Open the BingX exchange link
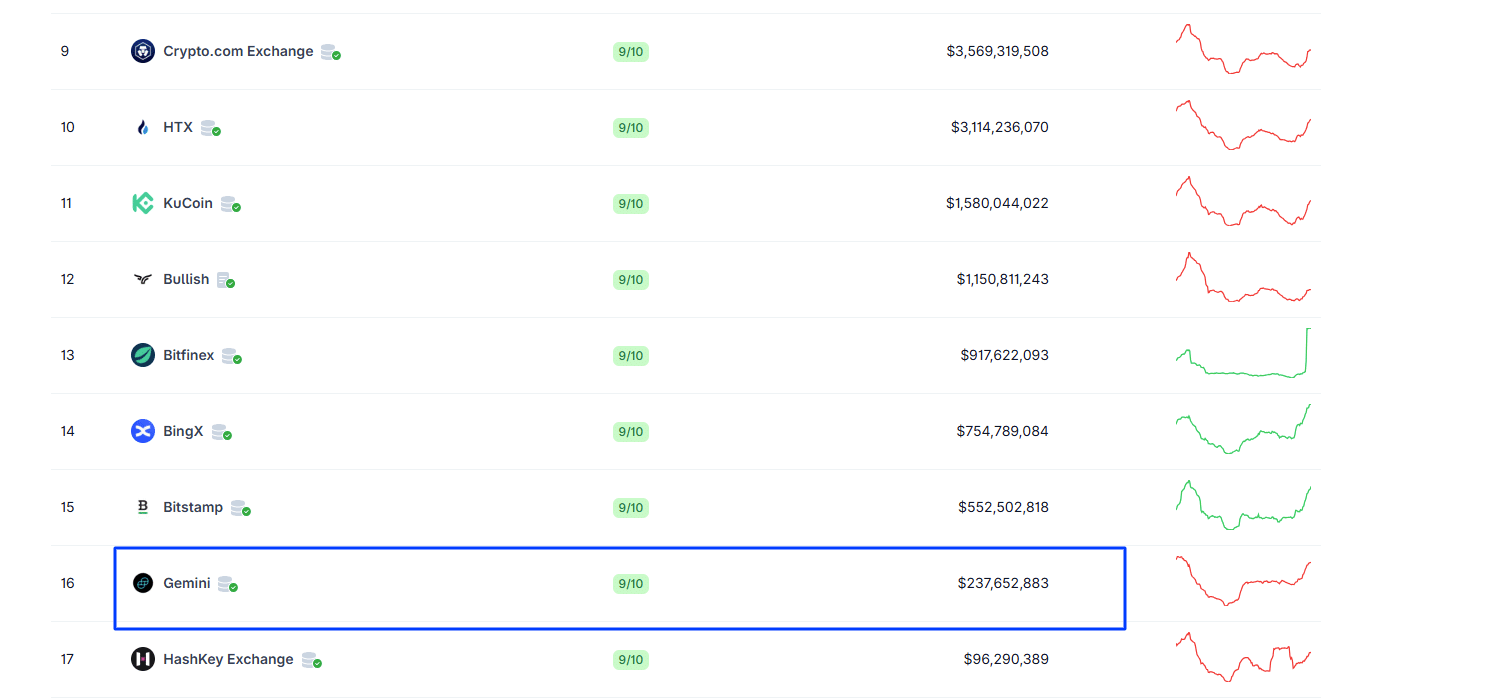1493x698 pixels. tap(183, 431)
